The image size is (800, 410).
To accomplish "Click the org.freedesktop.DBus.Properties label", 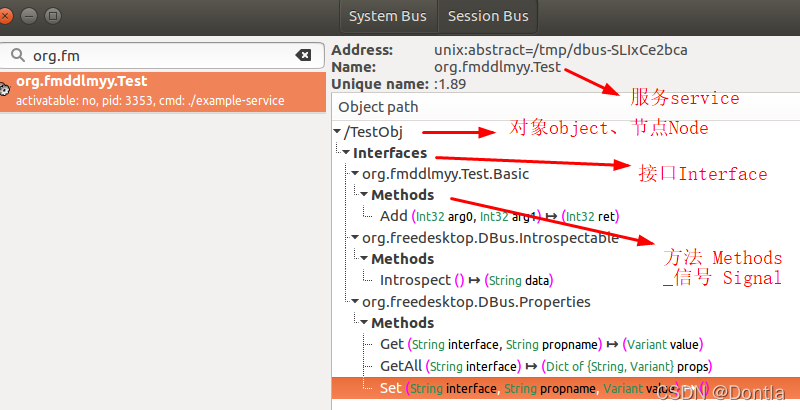I will (x=476, y=302).
